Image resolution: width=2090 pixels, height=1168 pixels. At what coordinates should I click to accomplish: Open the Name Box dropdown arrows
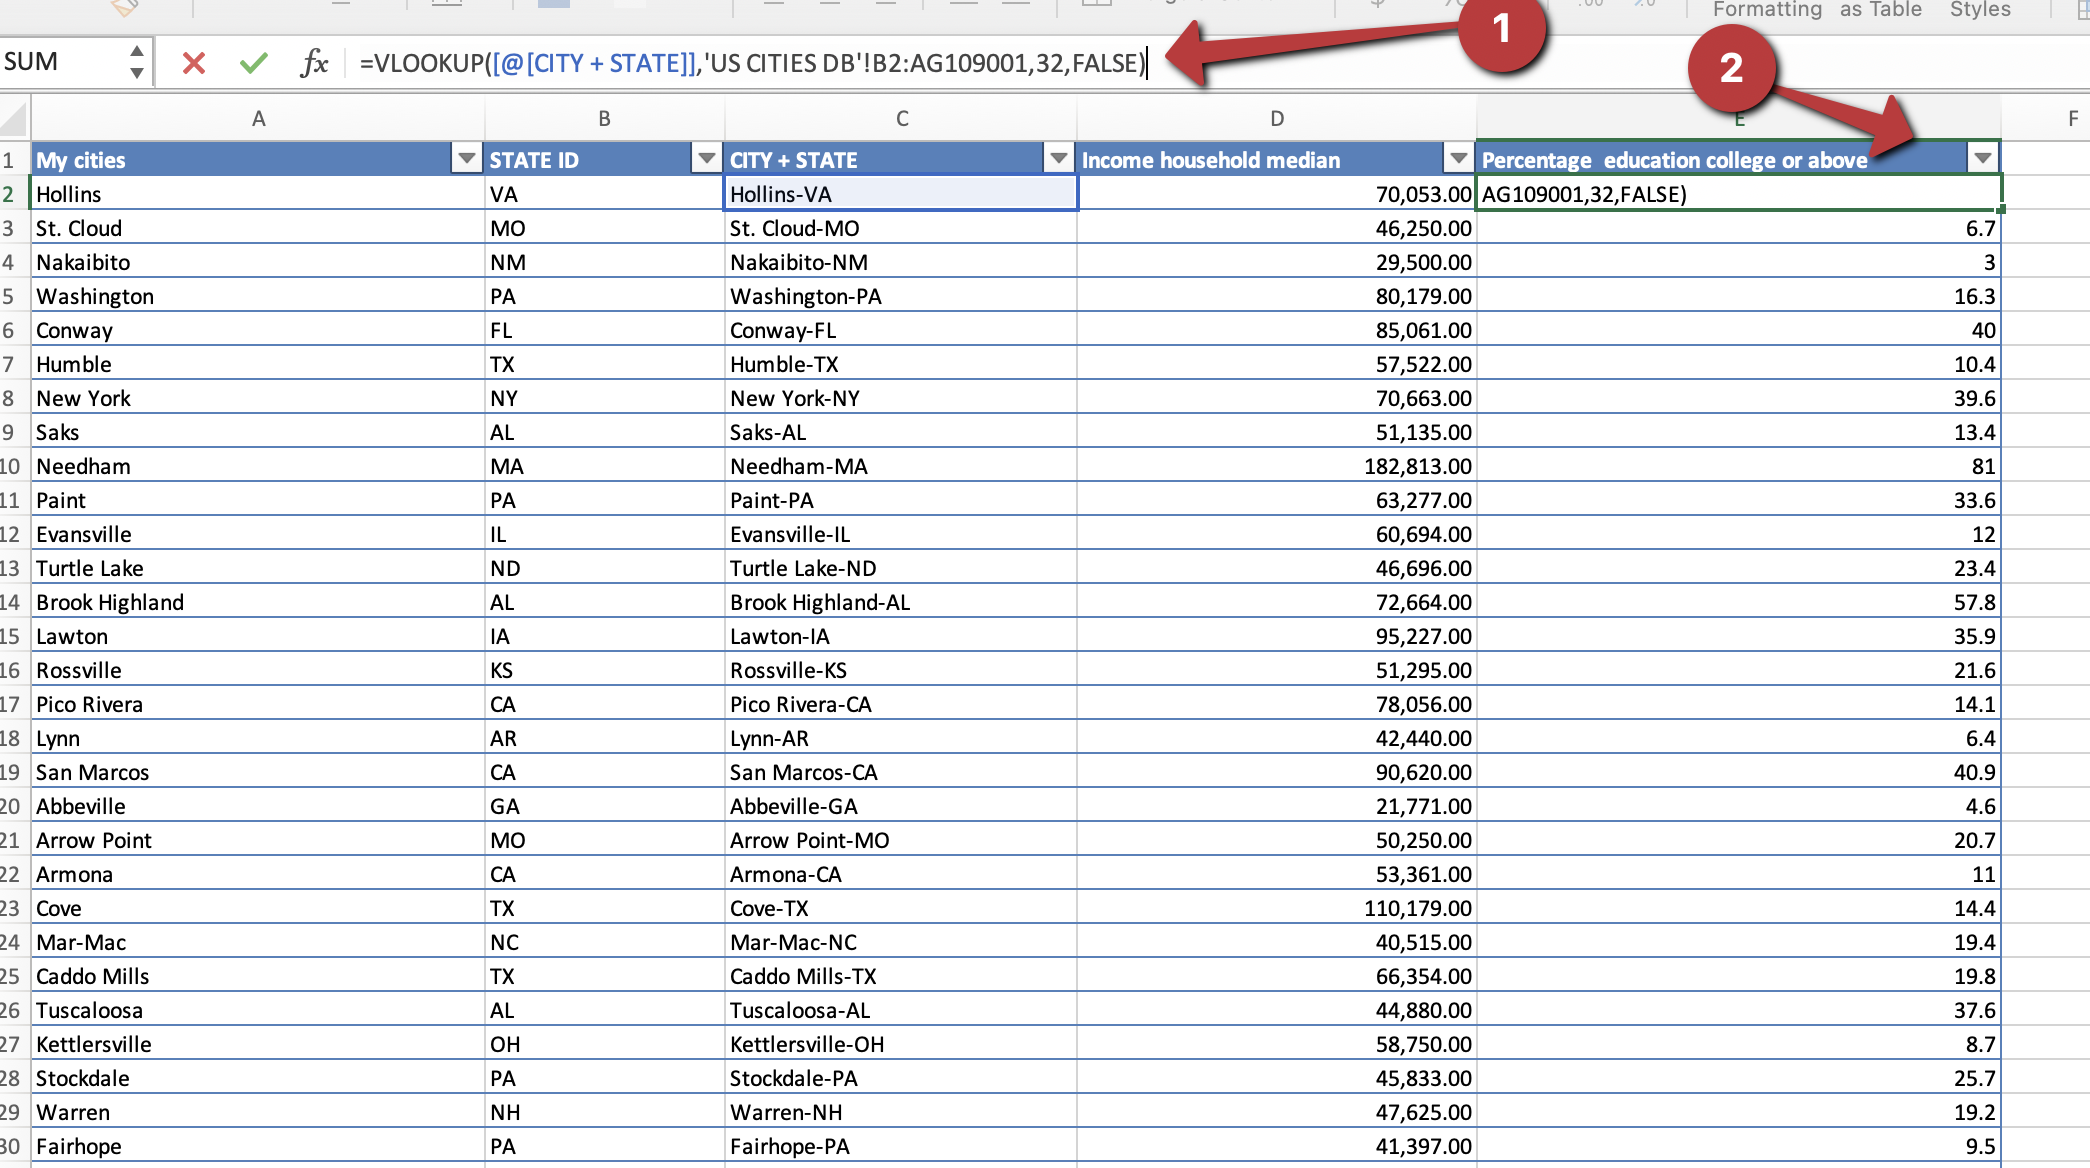point(135,61)
